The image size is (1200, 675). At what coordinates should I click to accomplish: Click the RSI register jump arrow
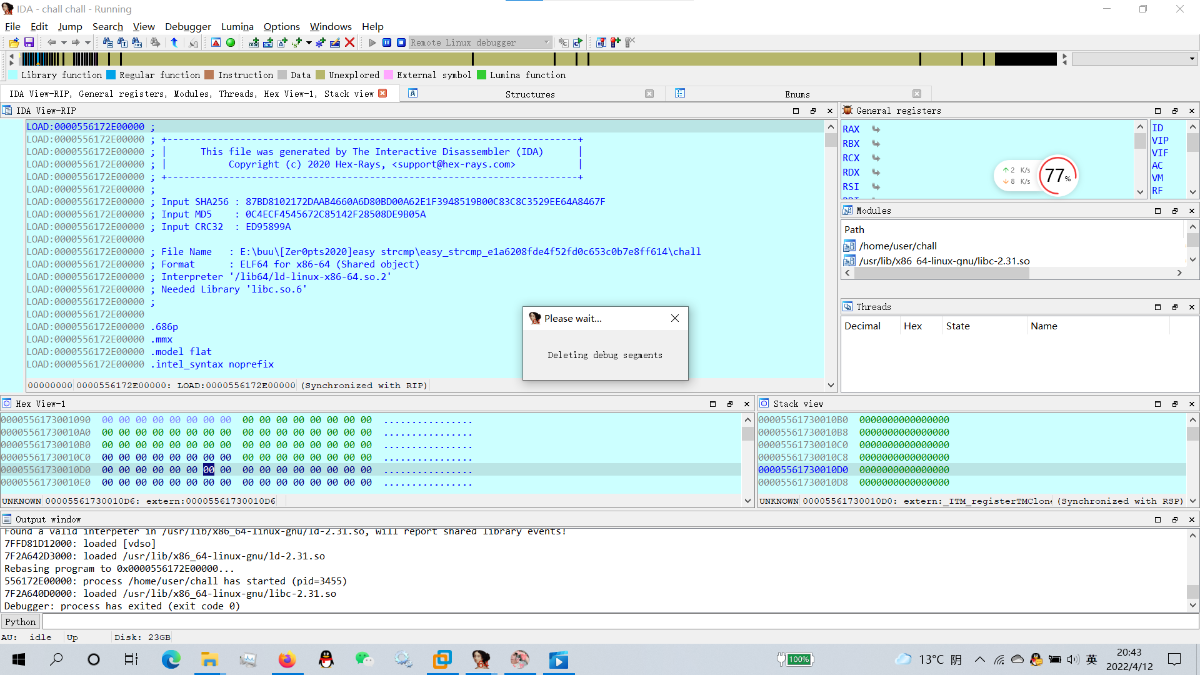(x=876, y=187)
